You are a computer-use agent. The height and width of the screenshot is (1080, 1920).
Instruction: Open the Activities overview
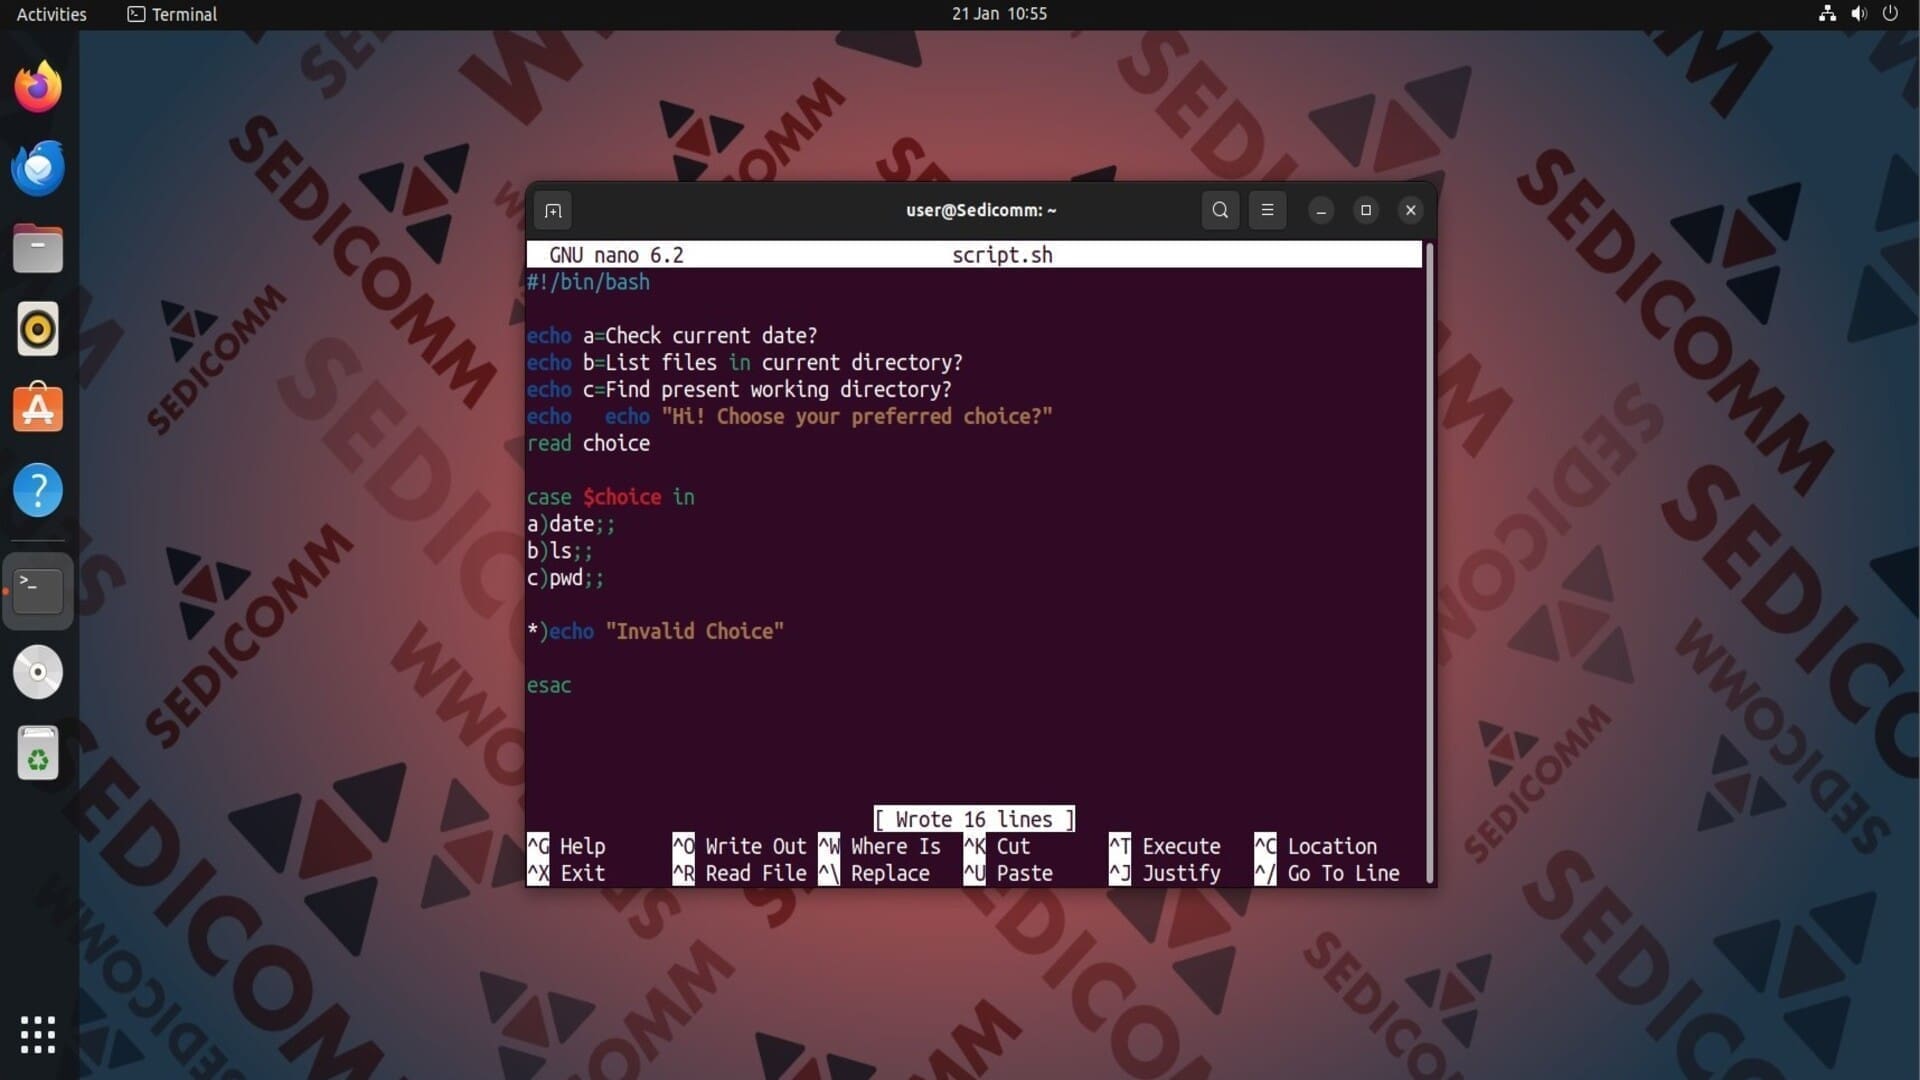tap(51, 14)
